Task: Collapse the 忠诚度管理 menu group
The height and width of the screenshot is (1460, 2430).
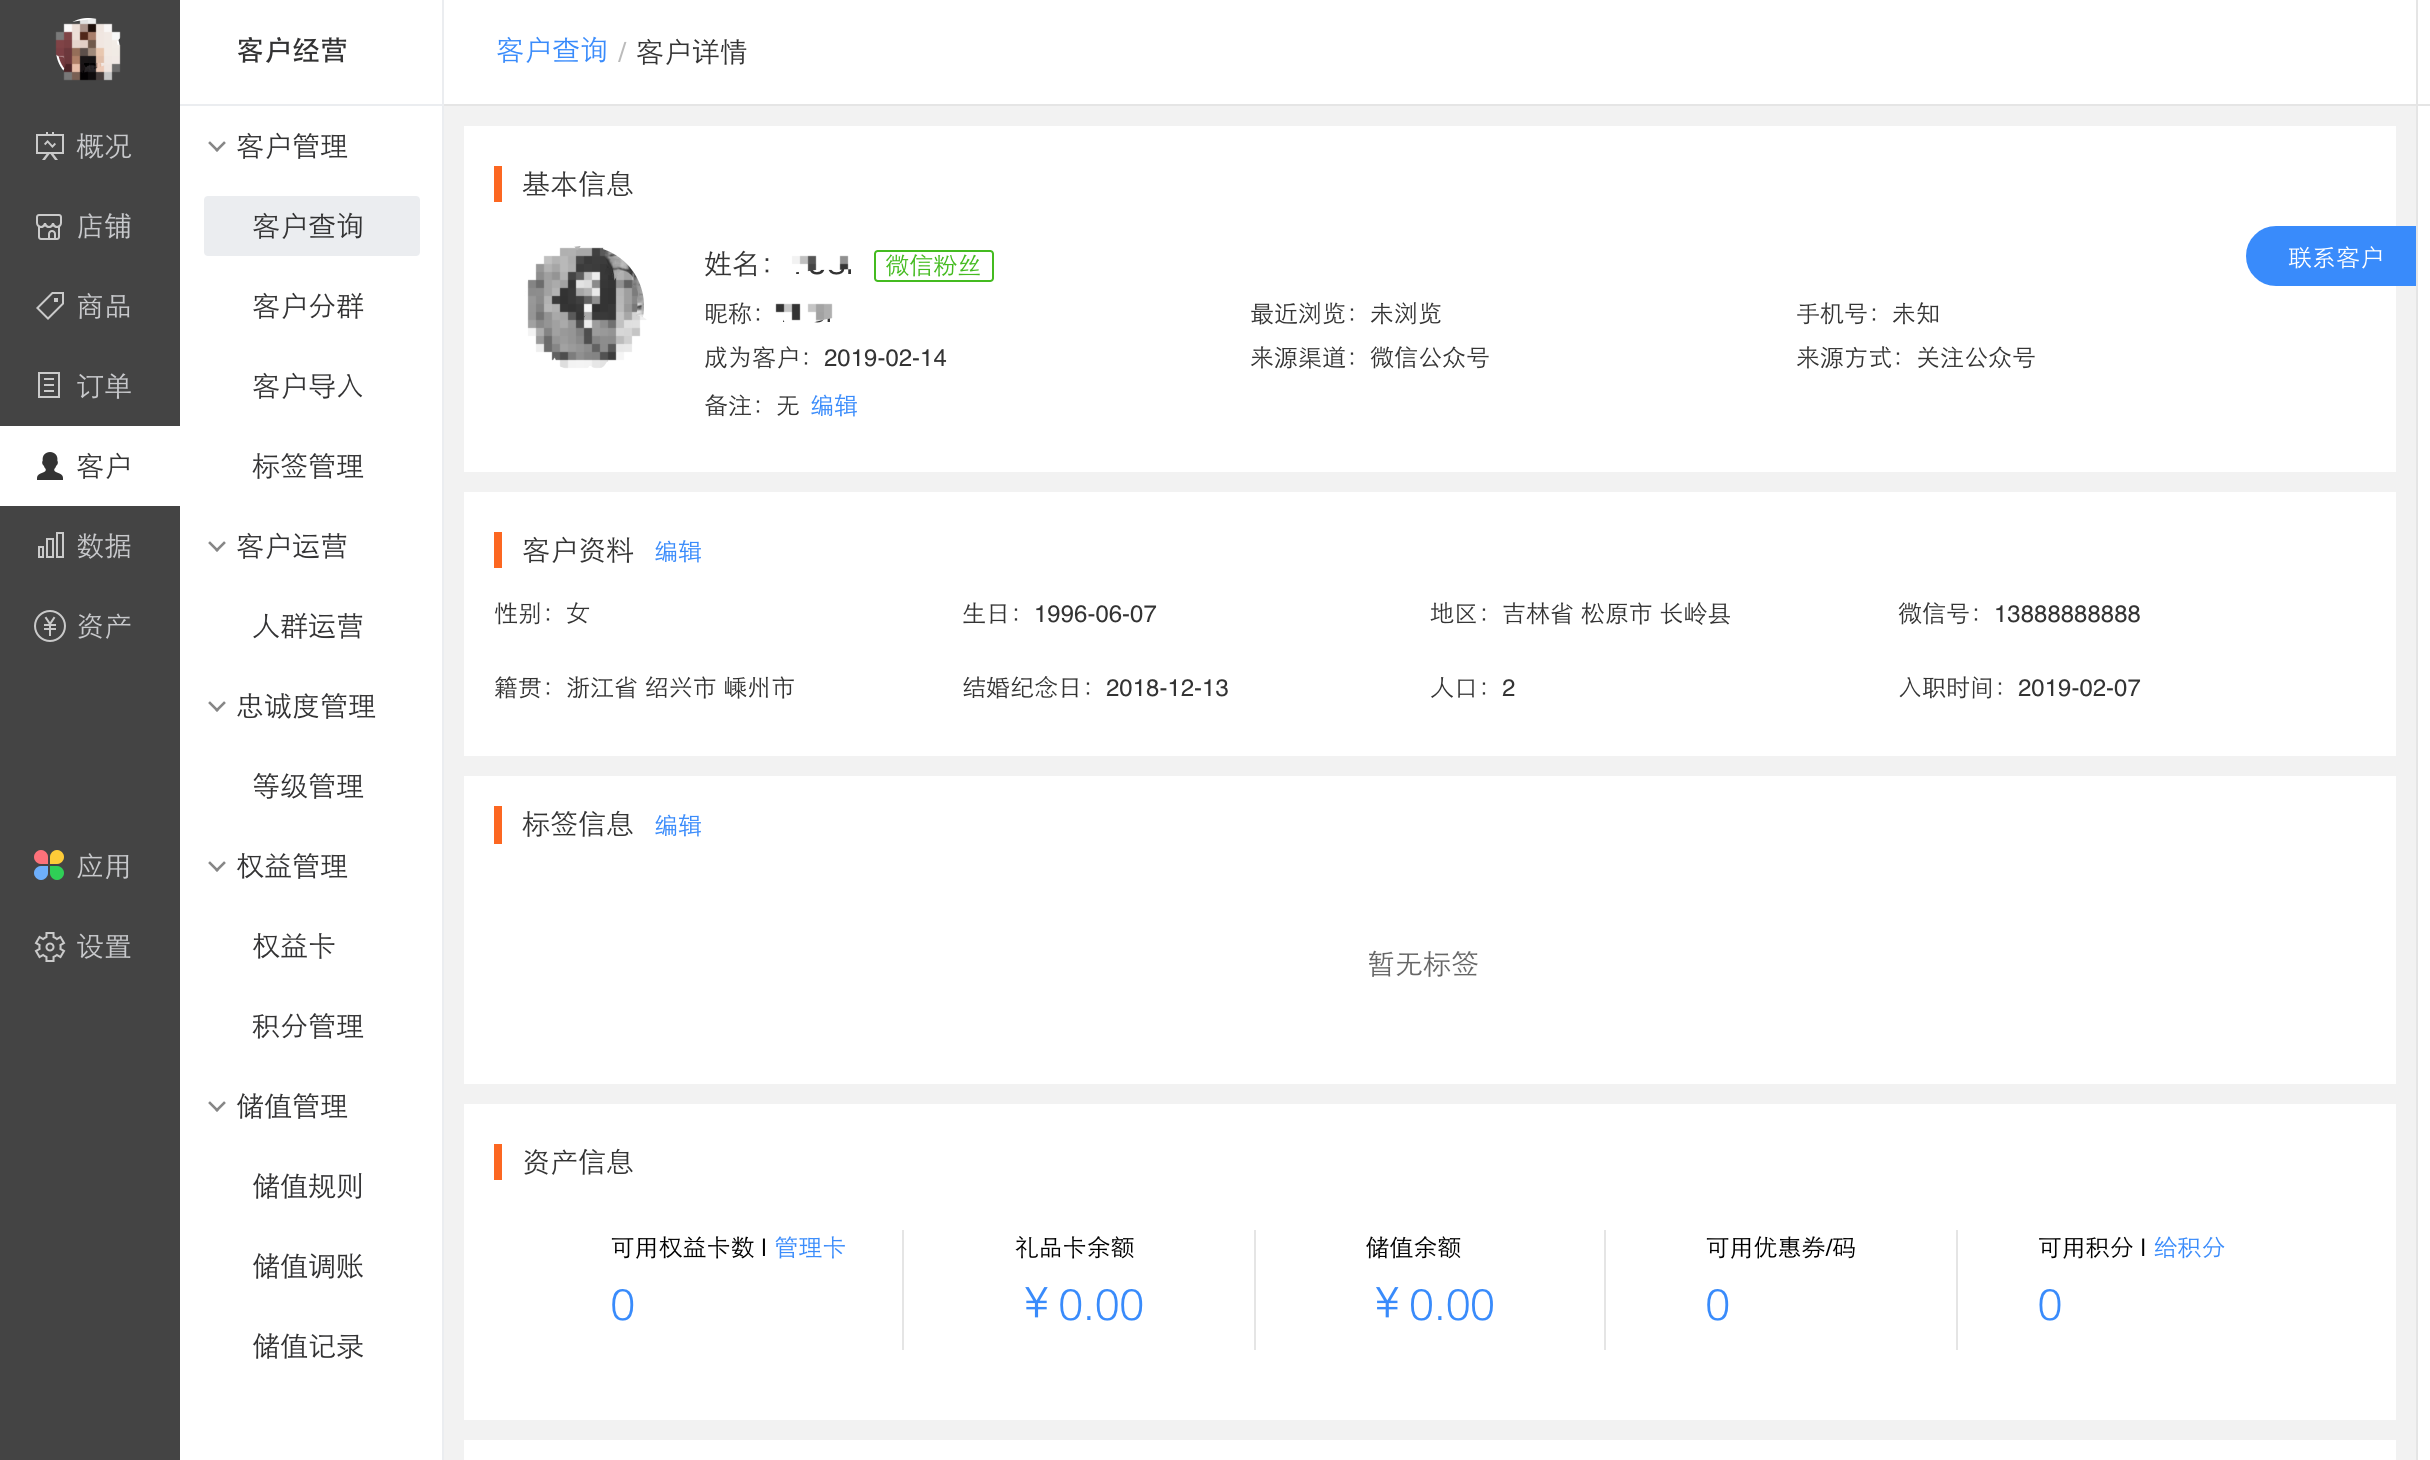Action: tap(305, 707)
